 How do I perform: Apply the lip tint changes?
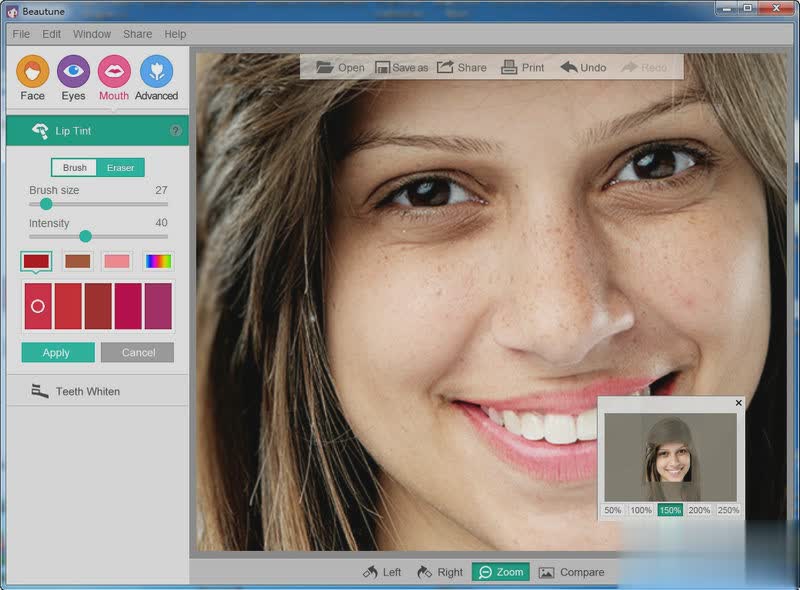[57, 352]
